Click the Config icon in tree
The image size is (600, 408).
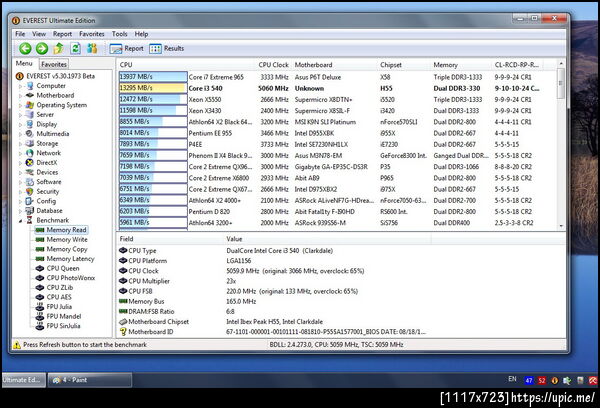(x=29, y=201)
